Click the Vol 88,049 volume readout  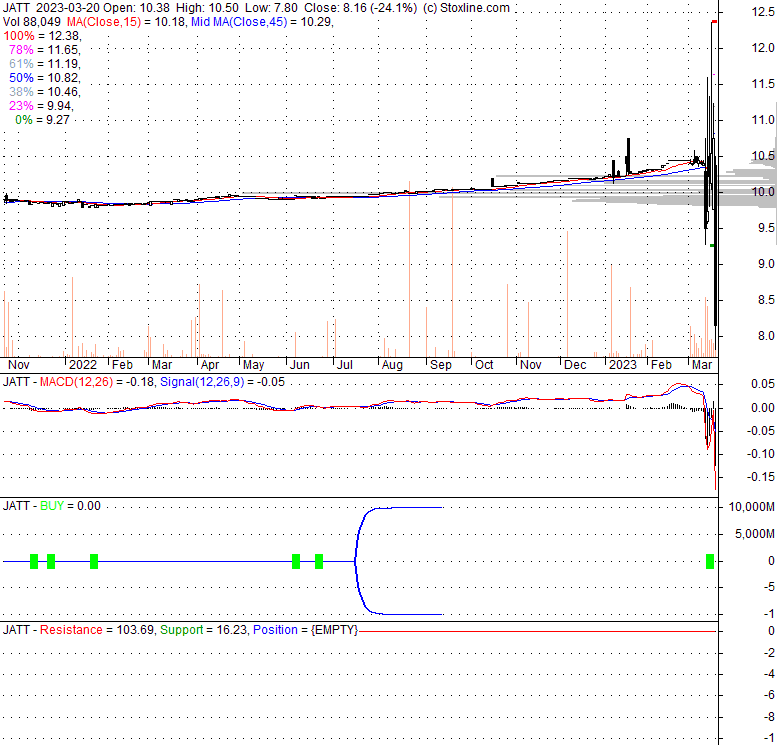[x=32, y=22]
